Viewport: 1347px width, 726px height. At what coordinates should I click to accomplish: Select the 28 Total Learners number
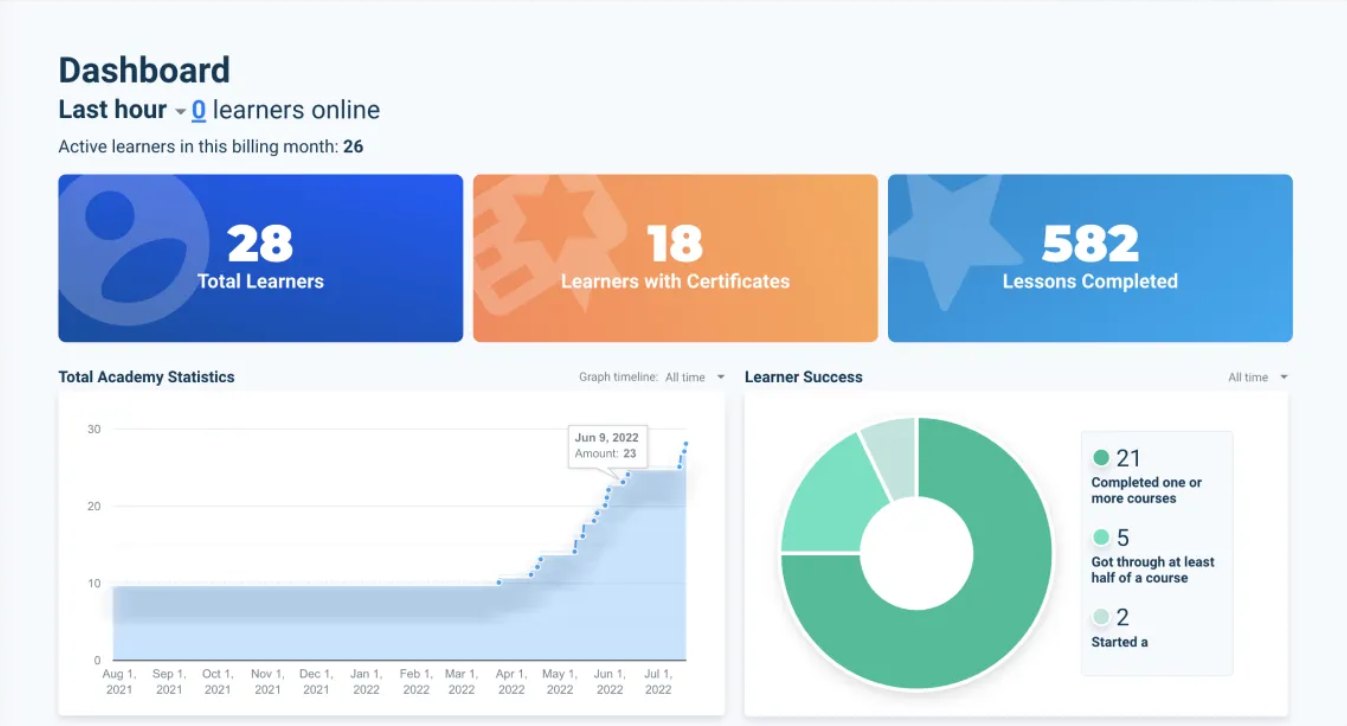260,243
